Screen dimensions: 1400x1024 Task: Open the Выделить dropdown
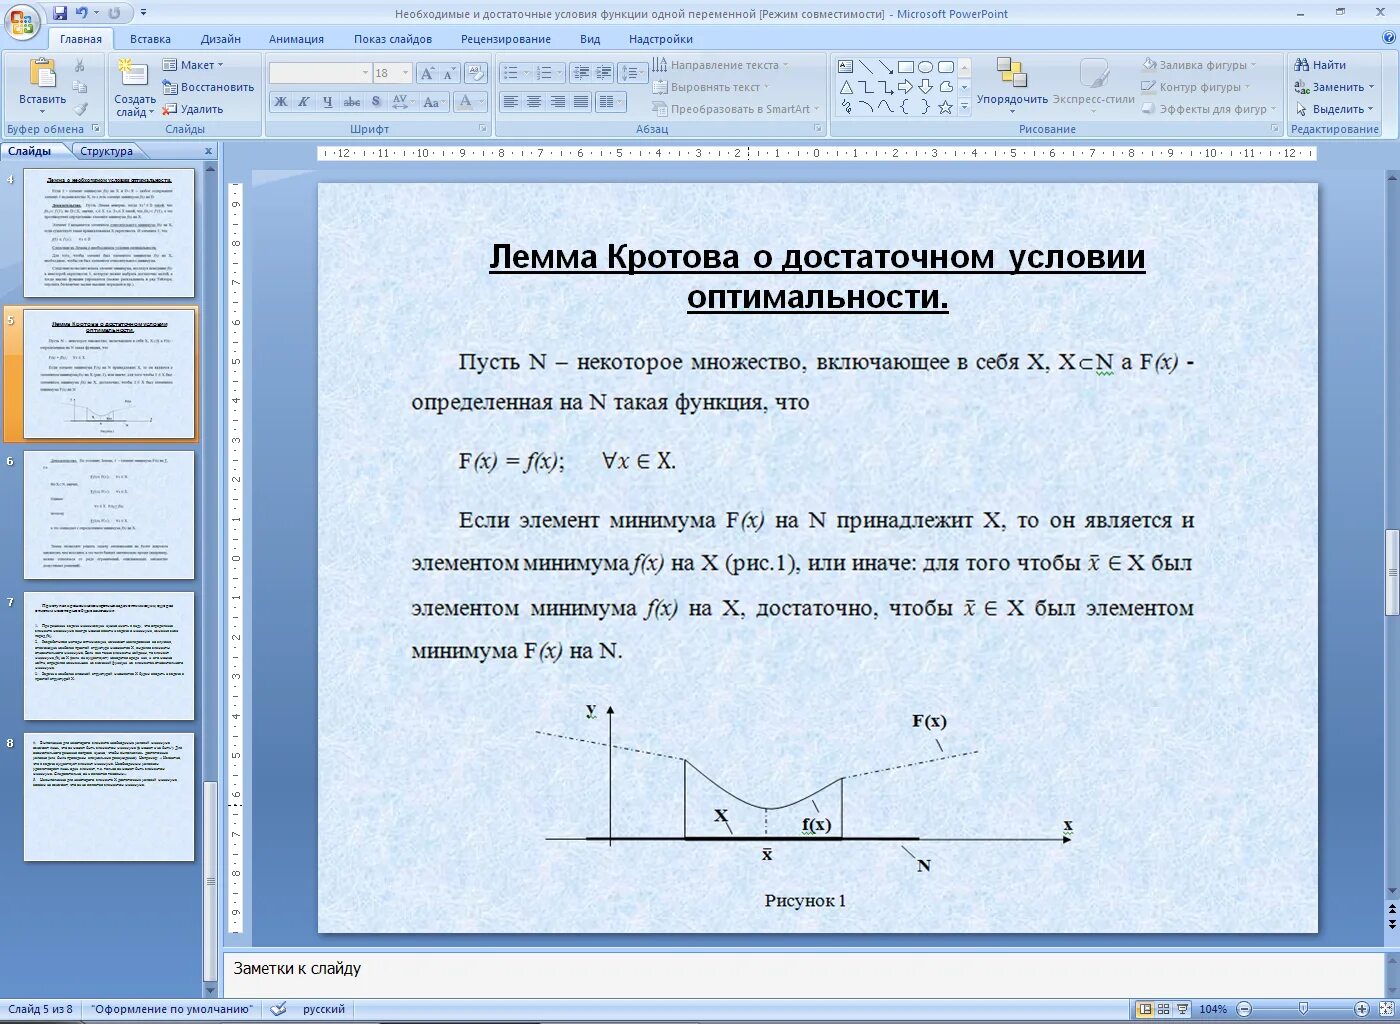point(1334,109)
